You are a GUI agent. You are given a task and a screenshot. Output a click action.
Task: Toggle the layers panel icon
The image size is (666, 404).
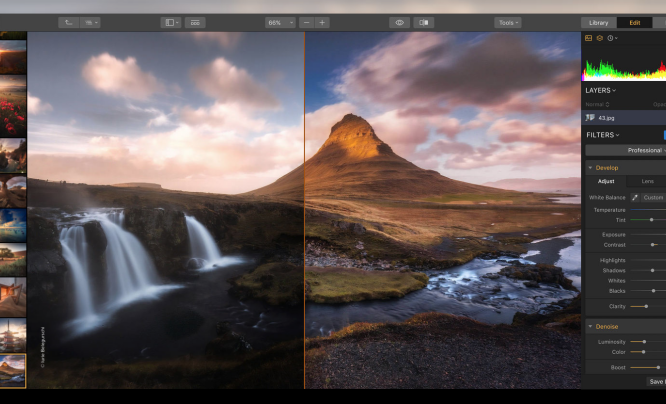tap(599, 38)
